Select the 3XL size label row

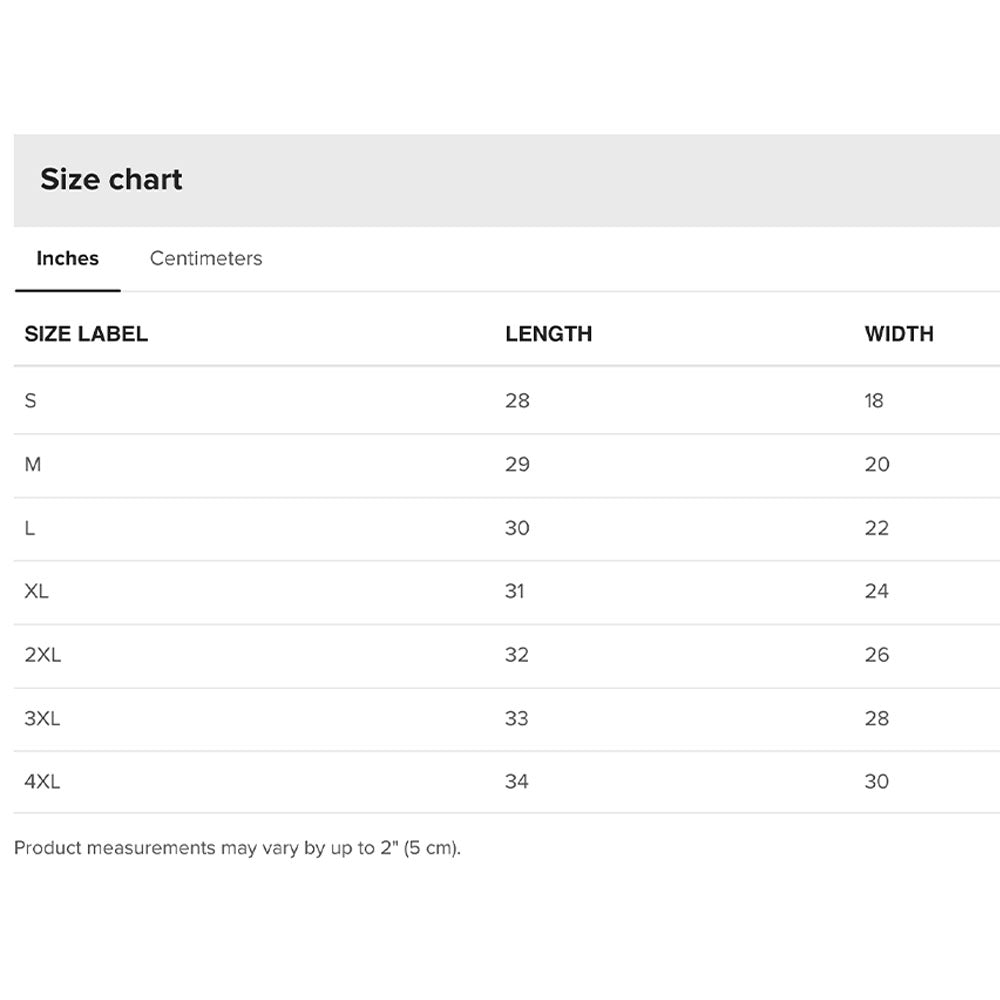(42, 718)
